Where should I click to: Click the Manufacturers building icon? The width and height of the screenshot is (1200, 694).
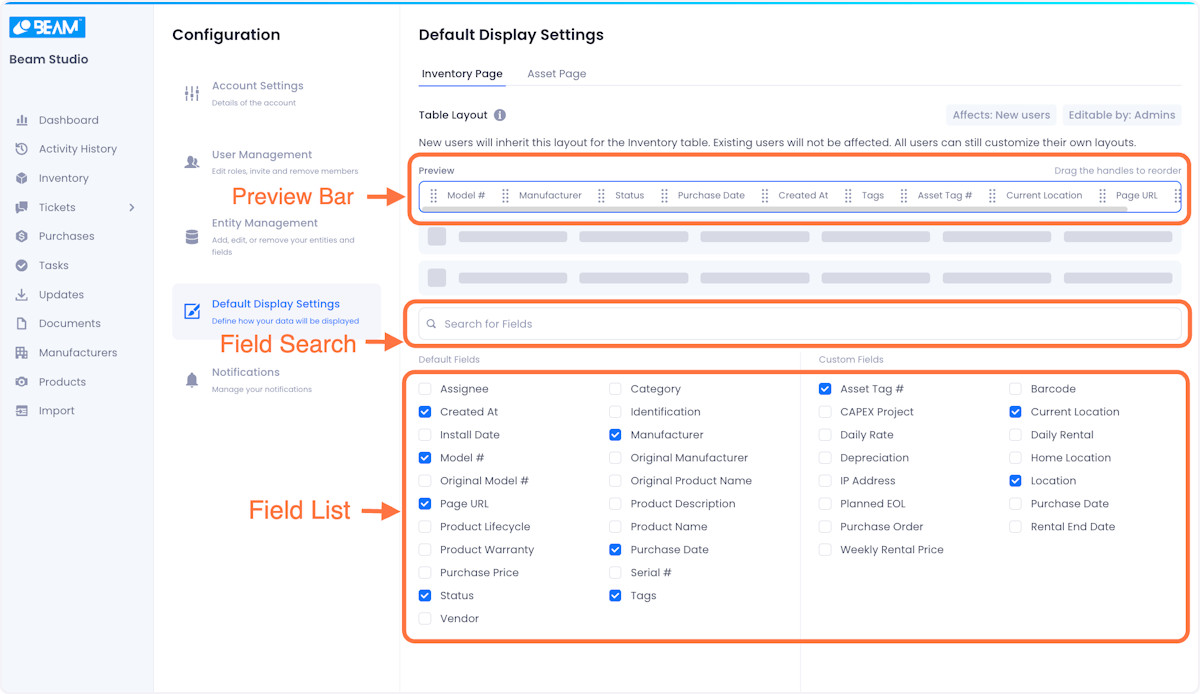coord(22,352)
